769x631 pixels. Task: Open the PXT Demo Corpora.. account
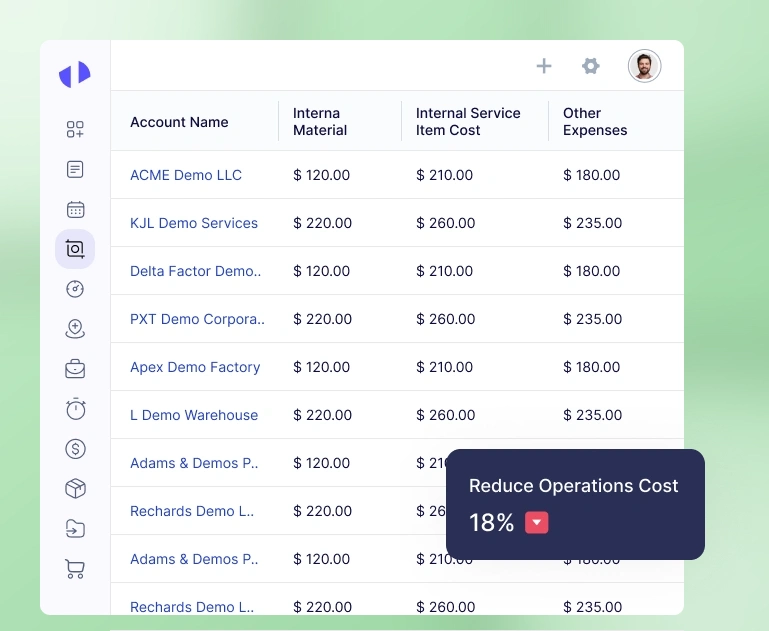197,319
